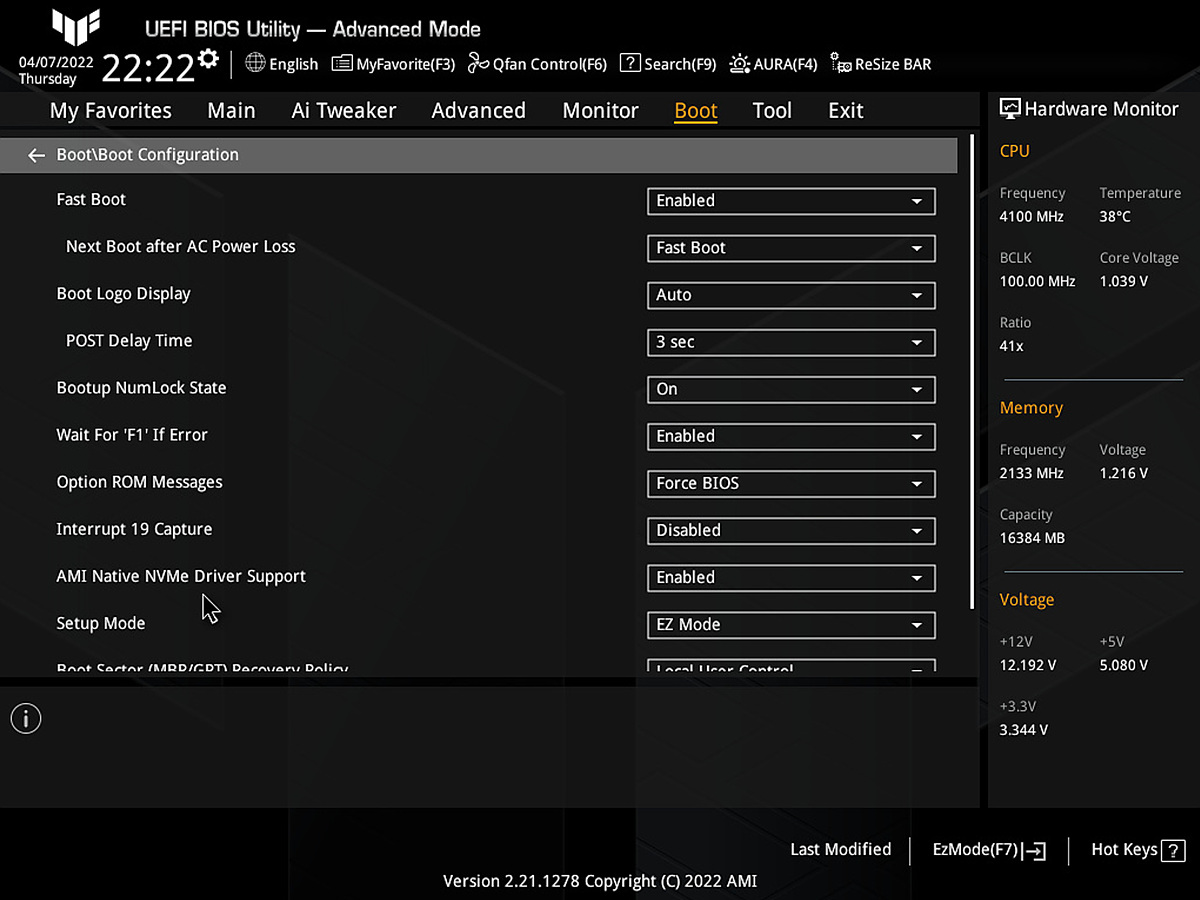The image size is (1200, 900).
Task: Open the Bootup NumLock State dropdown
Action: [x=791, y=389]
